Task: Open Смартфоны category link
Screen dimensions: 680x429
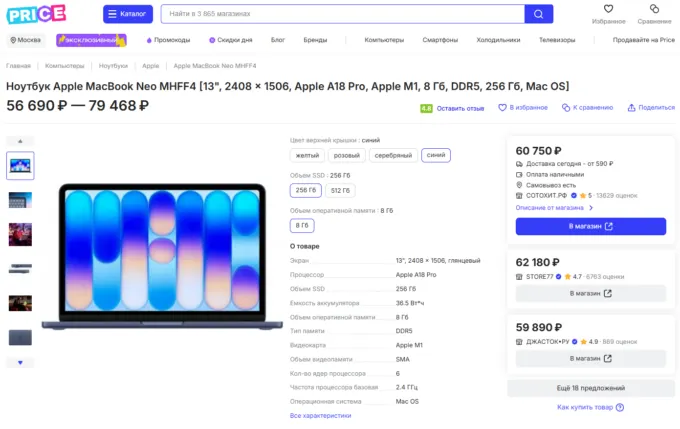Action: click(440, 40)
